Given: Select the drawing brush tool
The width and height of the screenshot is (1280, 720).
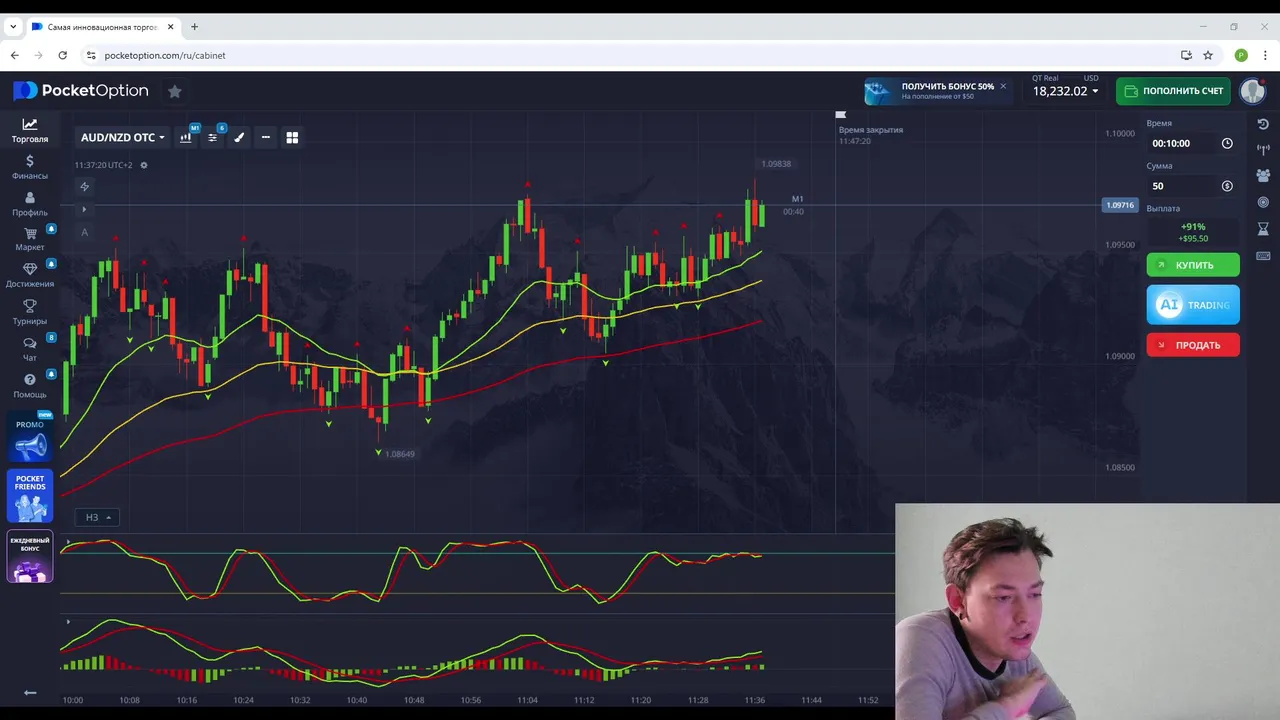Looking at the screenshot, I should coord(239,137).
